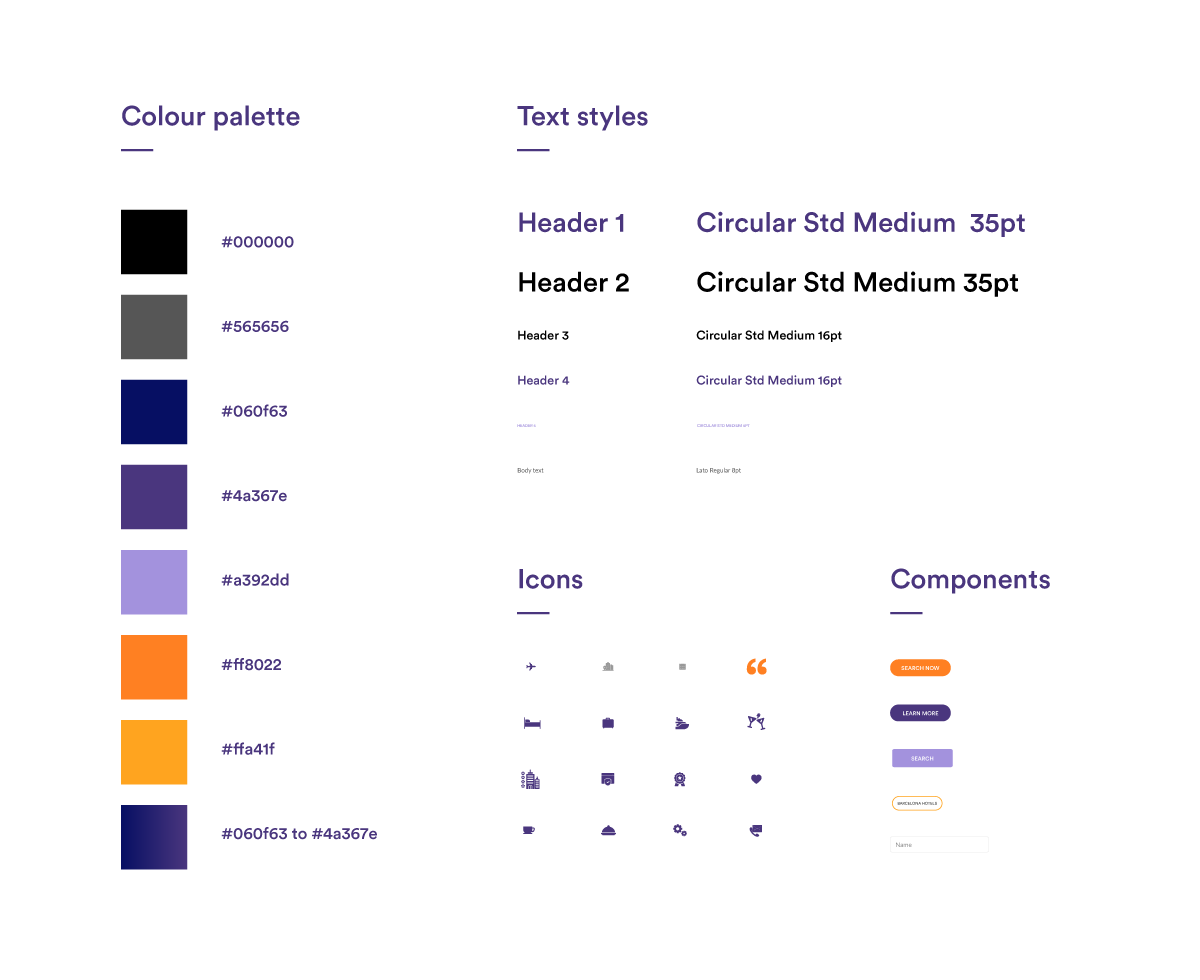Pick the orange #ff8022 colour swatch
Image resolution: width=1200 pixels, height=980 pixels.
(x=154, y=667)
